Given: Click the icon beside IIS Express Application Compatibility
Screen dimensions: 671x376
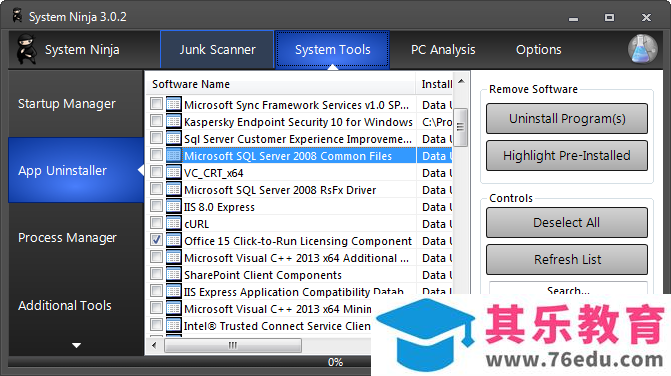Looking at the screenshot, I should tap(173, 291).
